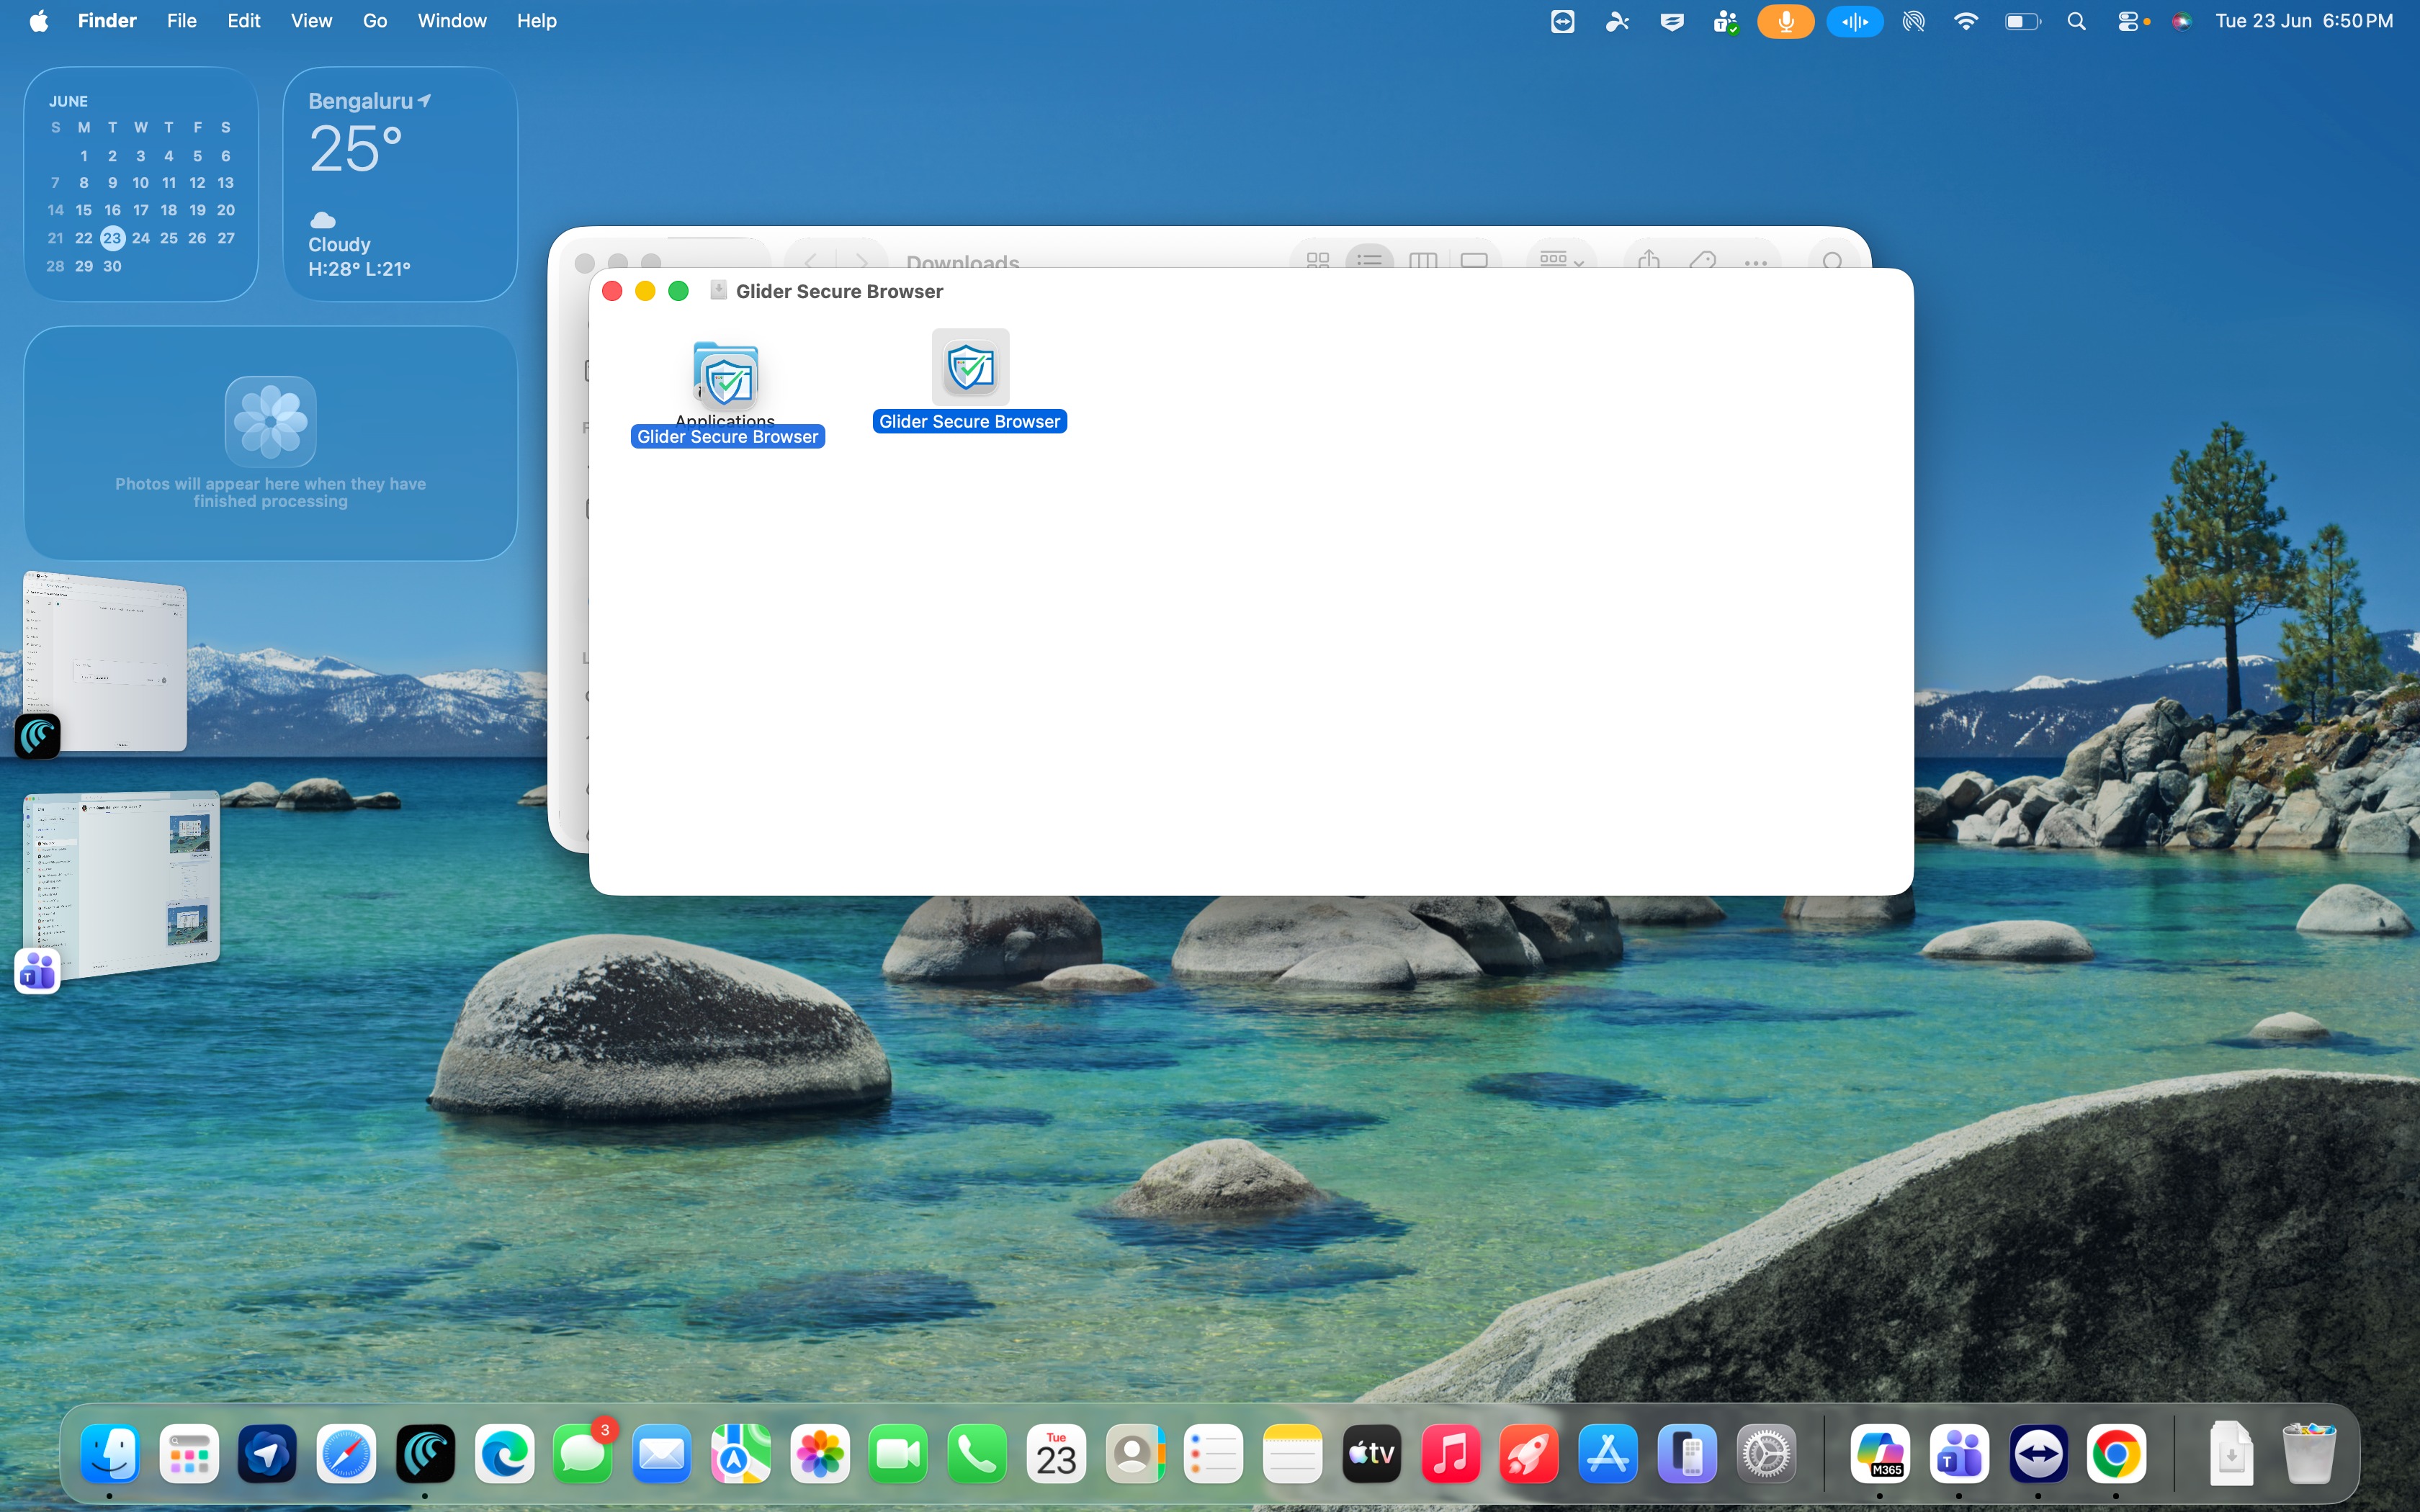Select upper Stage Manager window thumbnail
2420x1512 pixels.
coord(104,662)
